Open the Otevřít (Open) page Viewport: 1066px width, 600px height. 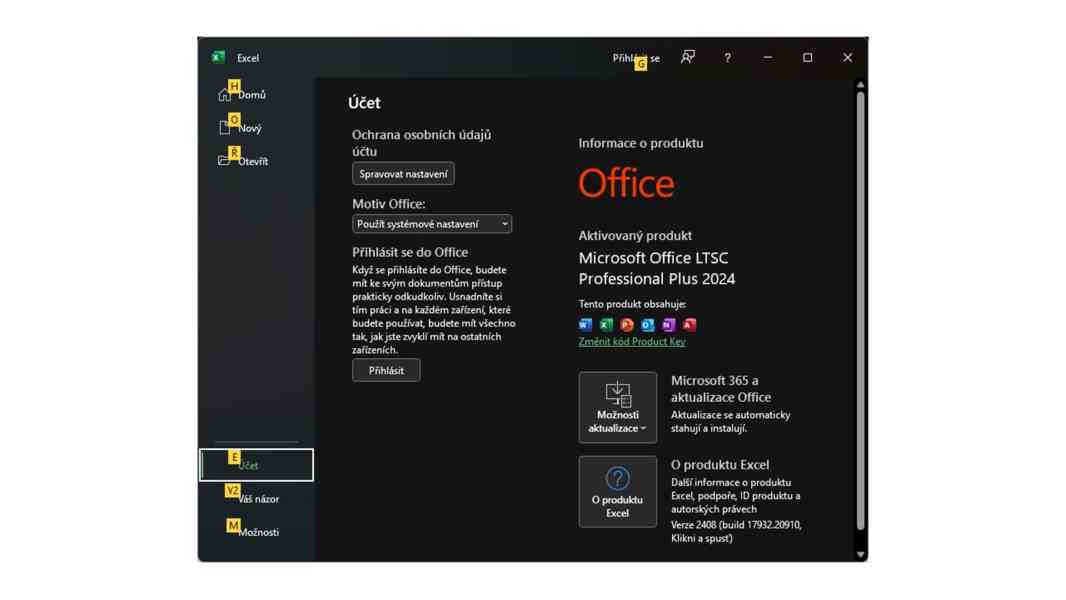point(255,161)
